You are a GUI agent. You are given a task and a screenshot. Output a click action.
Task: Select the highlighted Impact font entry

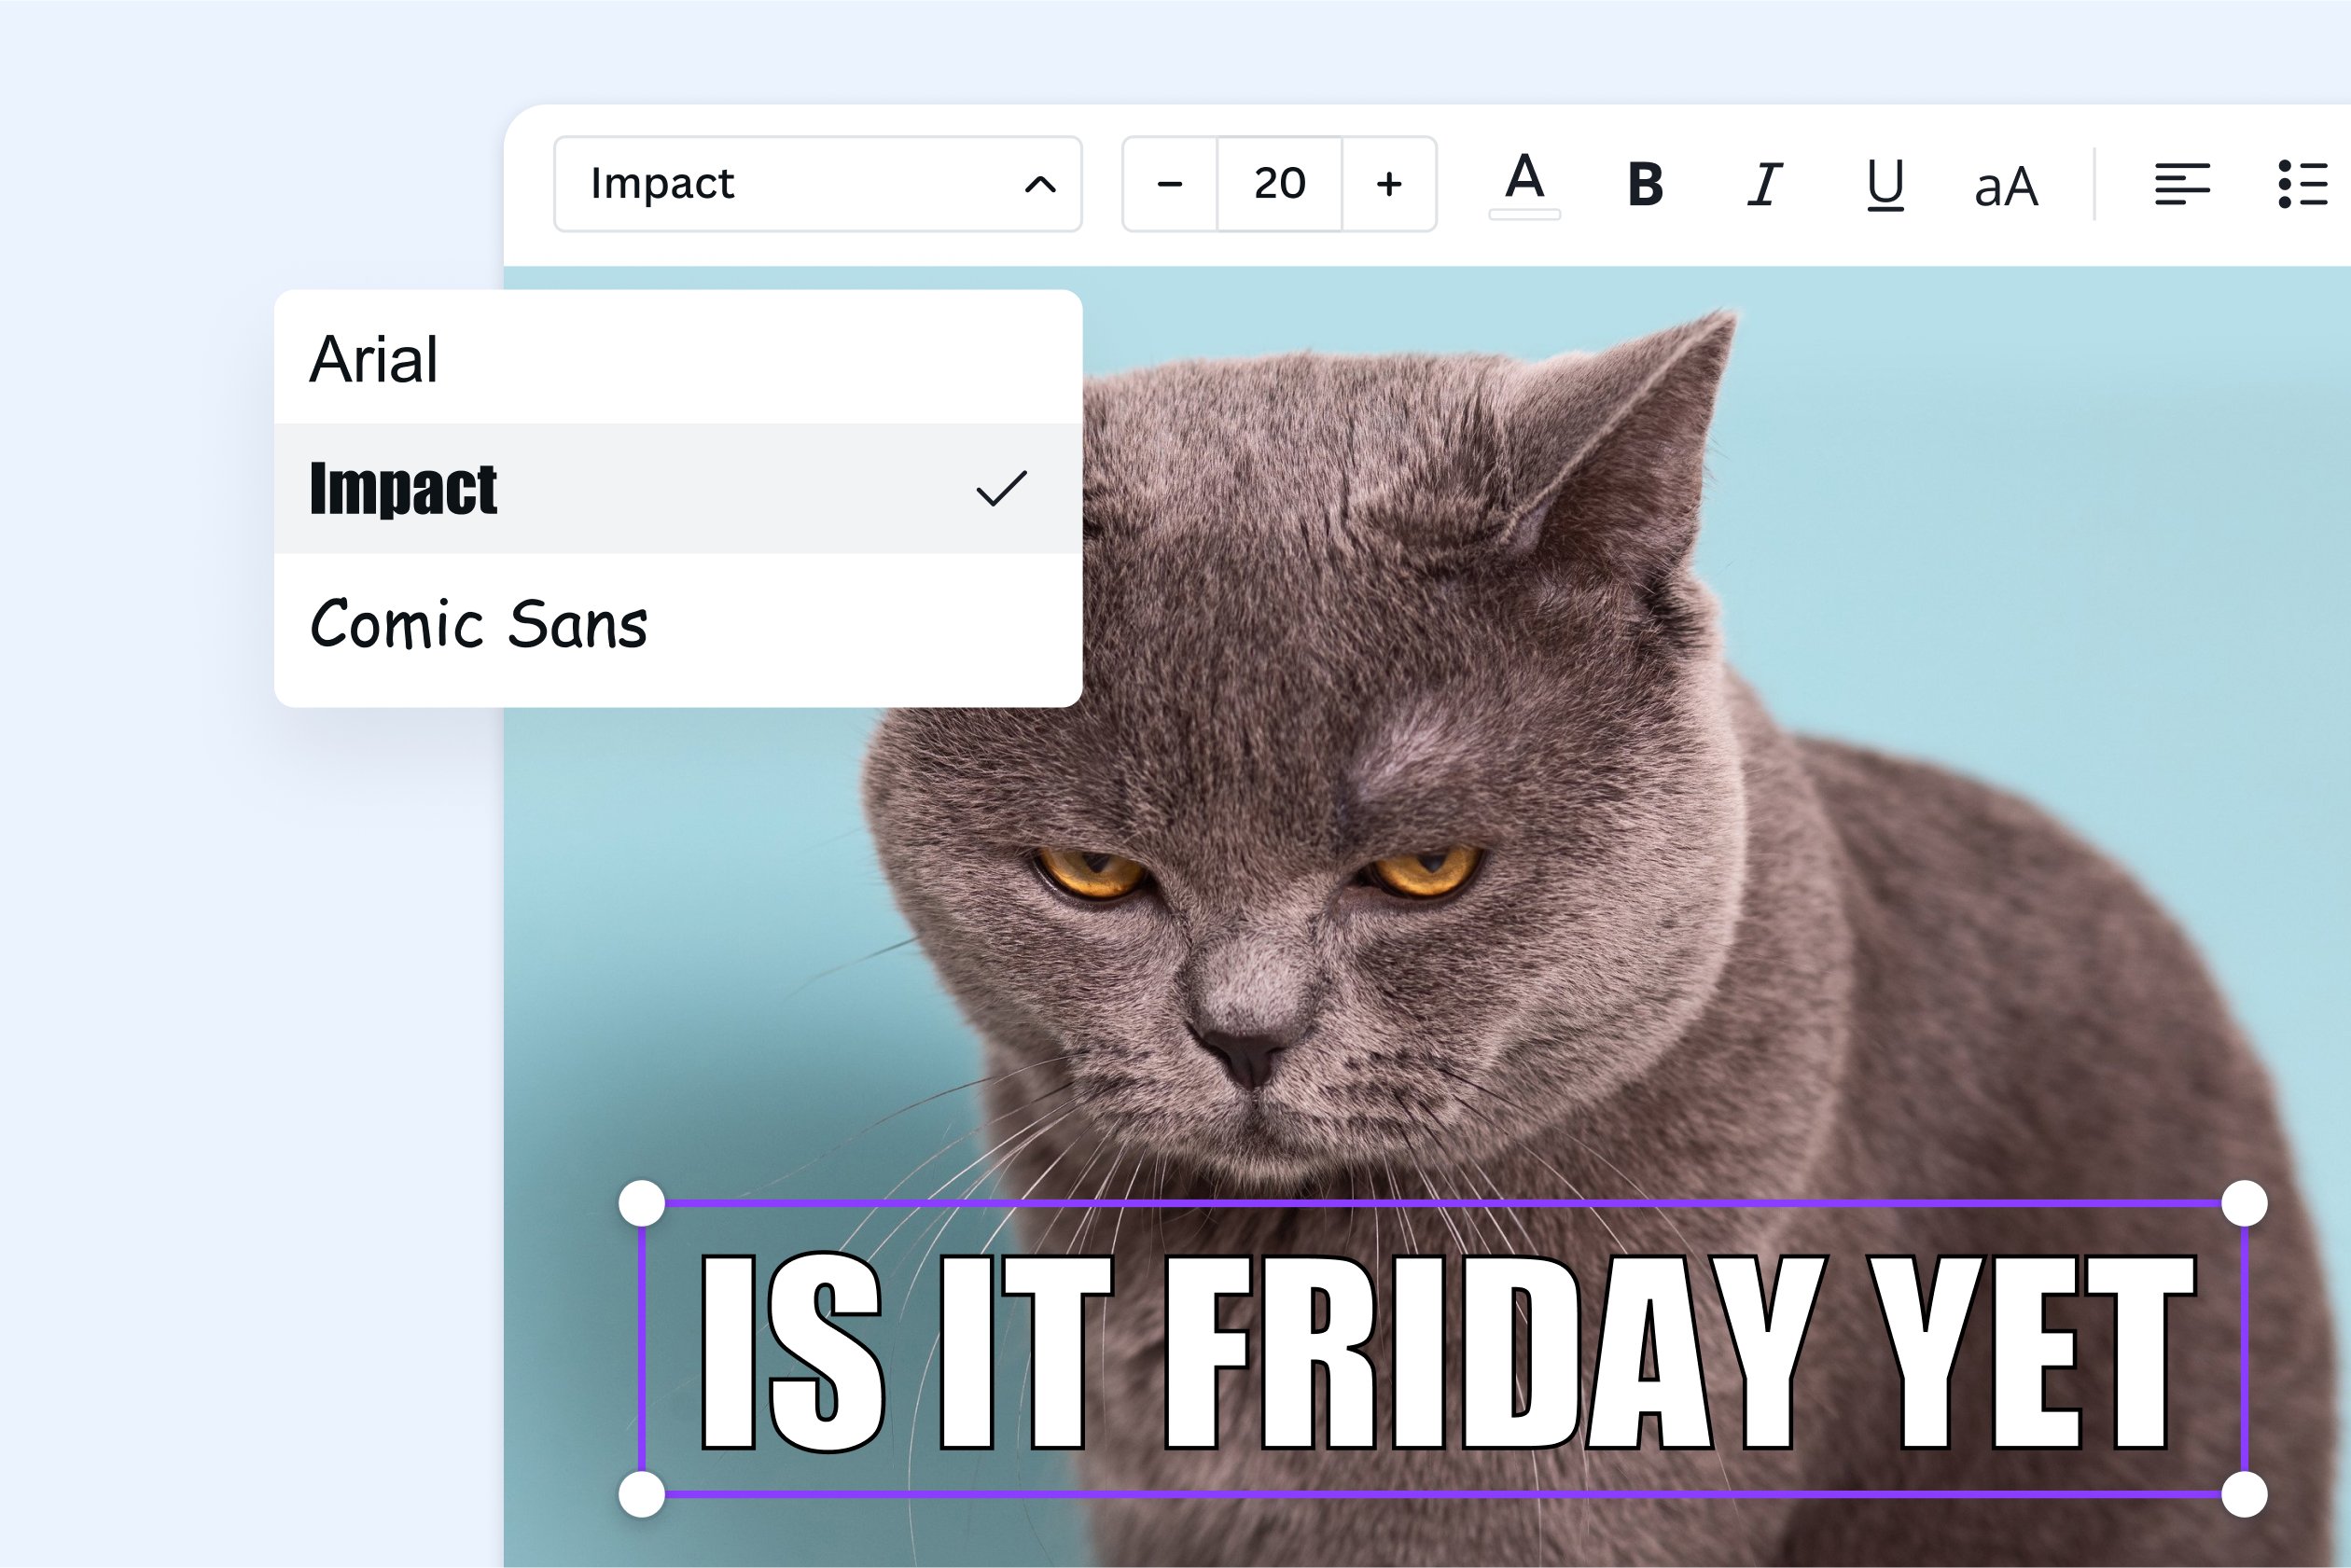click(402, 490)
